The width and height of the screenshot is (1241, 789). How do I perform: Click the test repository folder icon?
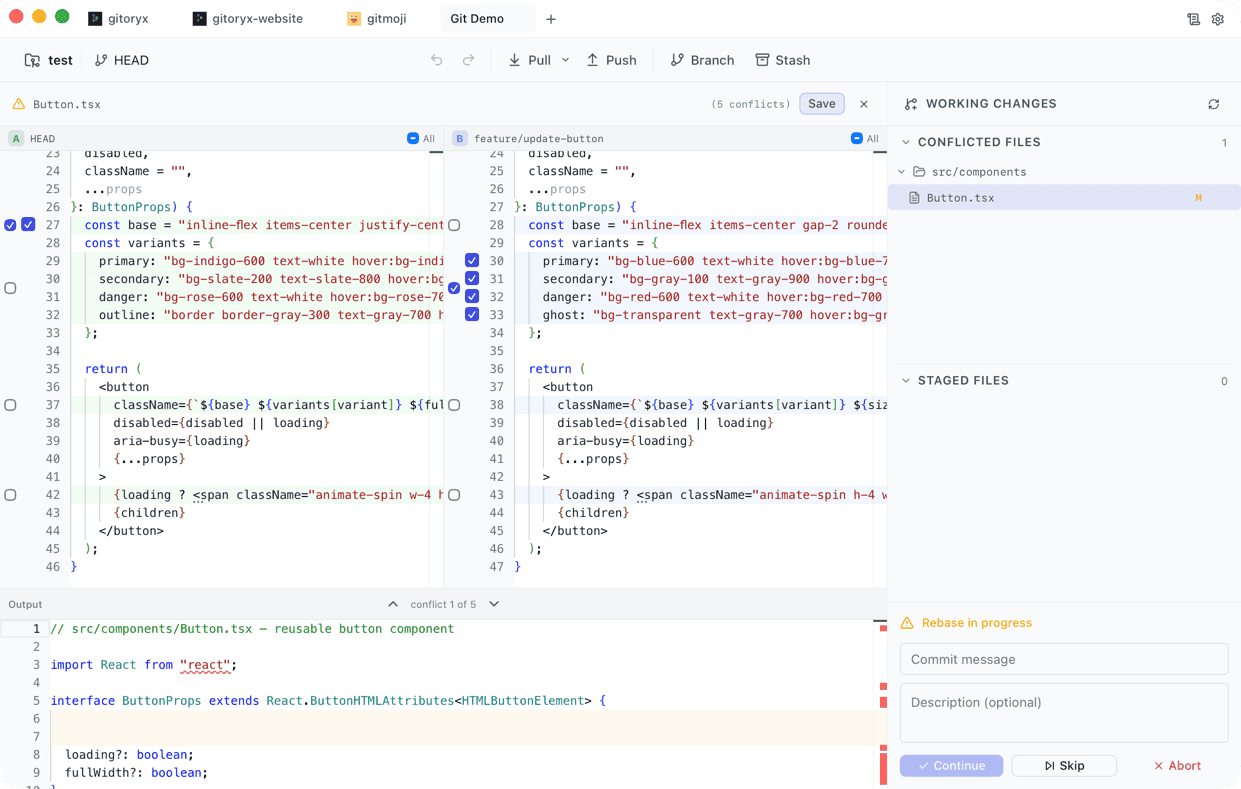click(32, 60)
